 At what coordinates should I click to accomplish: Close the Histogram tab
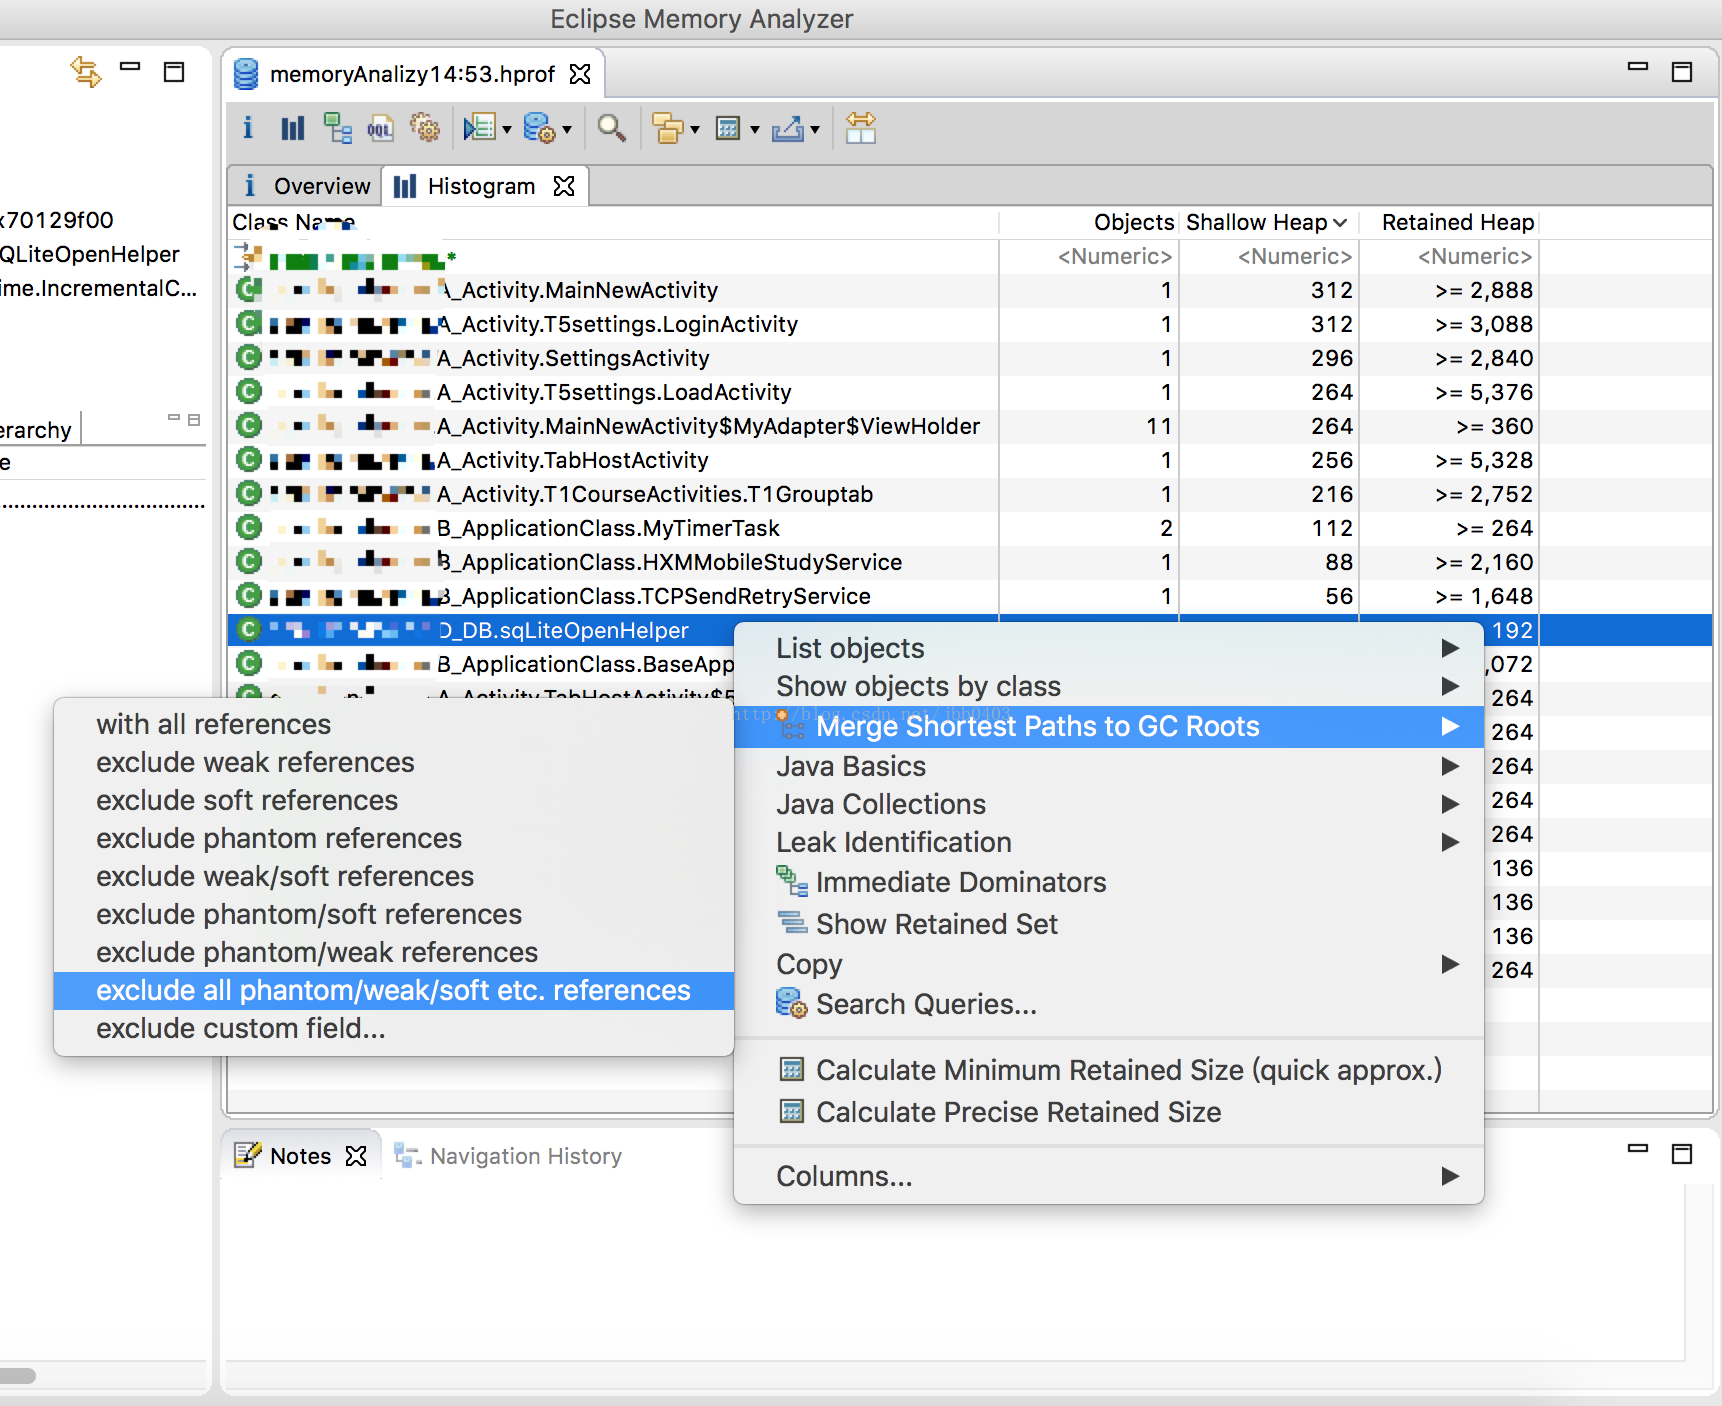pos(564,186)
